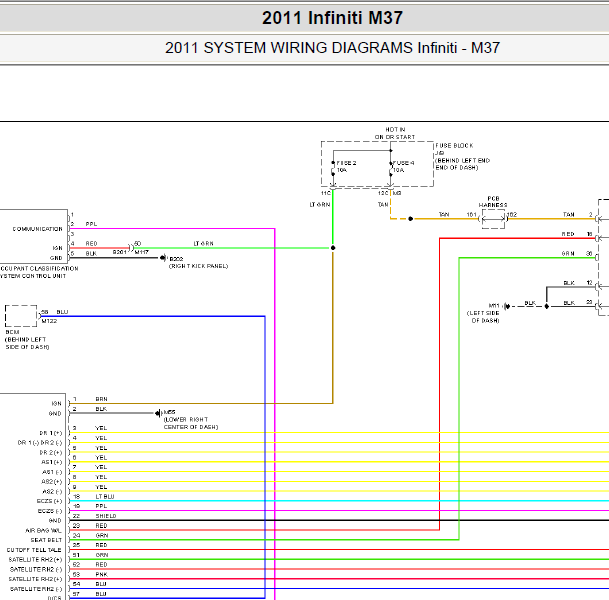The width and height of the screenshot is (609, 600).
Task: Click the Fuse Block J/B label
Action: [462, 157]
